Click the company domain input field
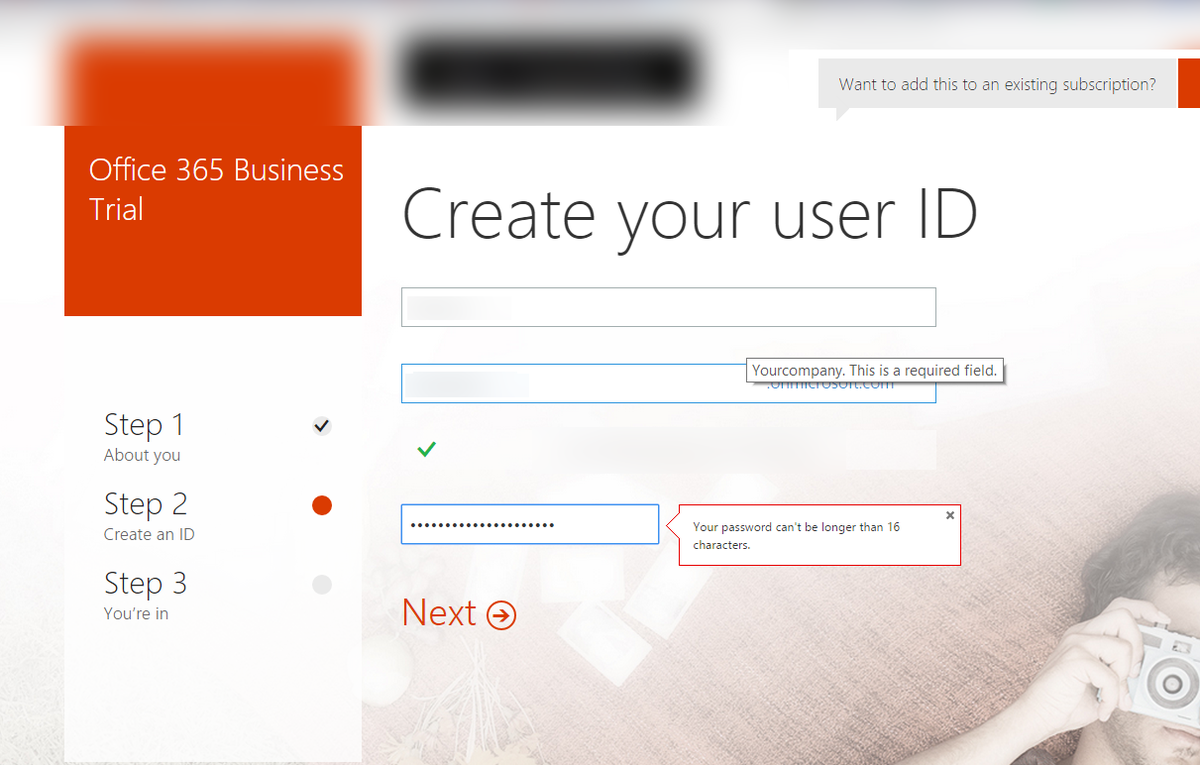 [x=668, y=383]
